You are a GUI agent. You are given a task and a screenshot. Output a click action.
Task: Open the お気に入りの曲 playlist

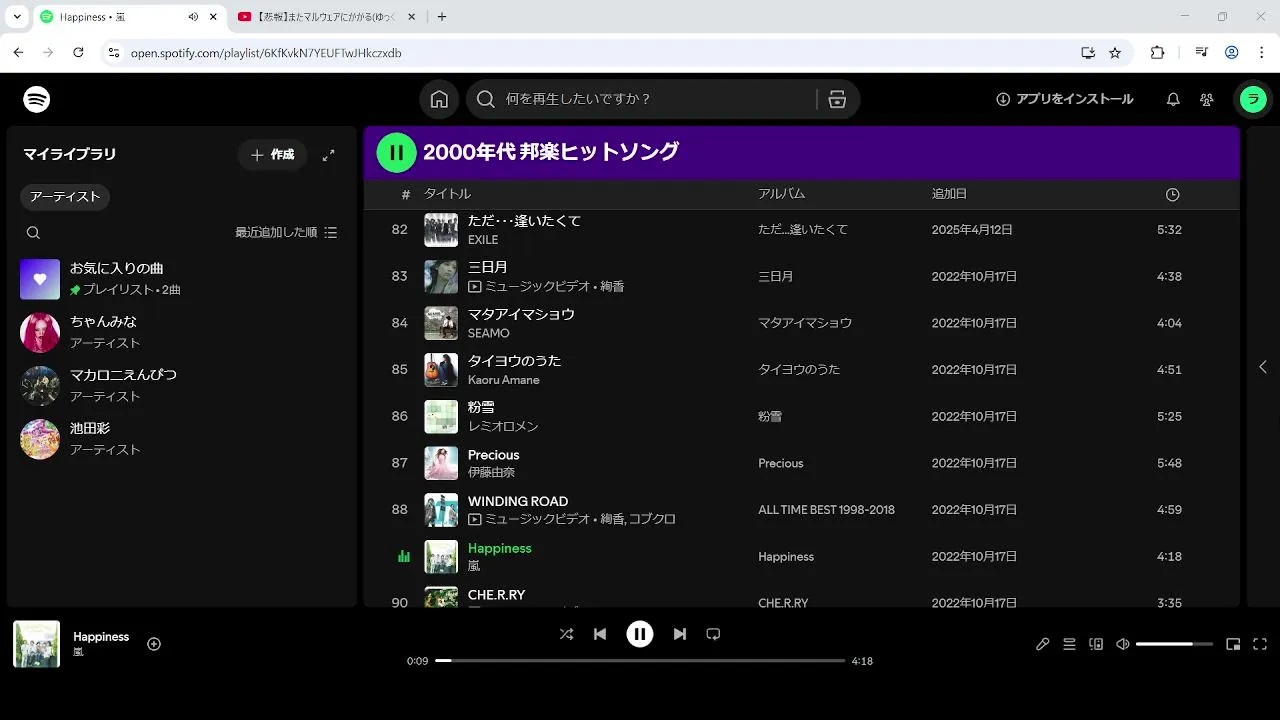(x=182, y=279)
